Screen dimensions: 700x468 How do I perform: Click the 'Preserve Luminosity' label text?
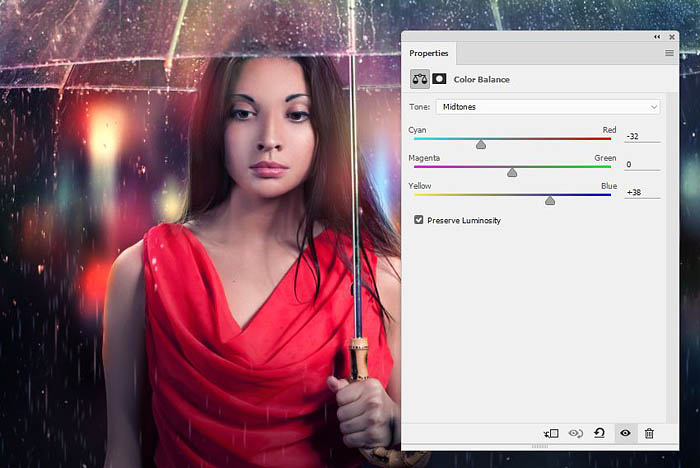click(x=464, y=220)
